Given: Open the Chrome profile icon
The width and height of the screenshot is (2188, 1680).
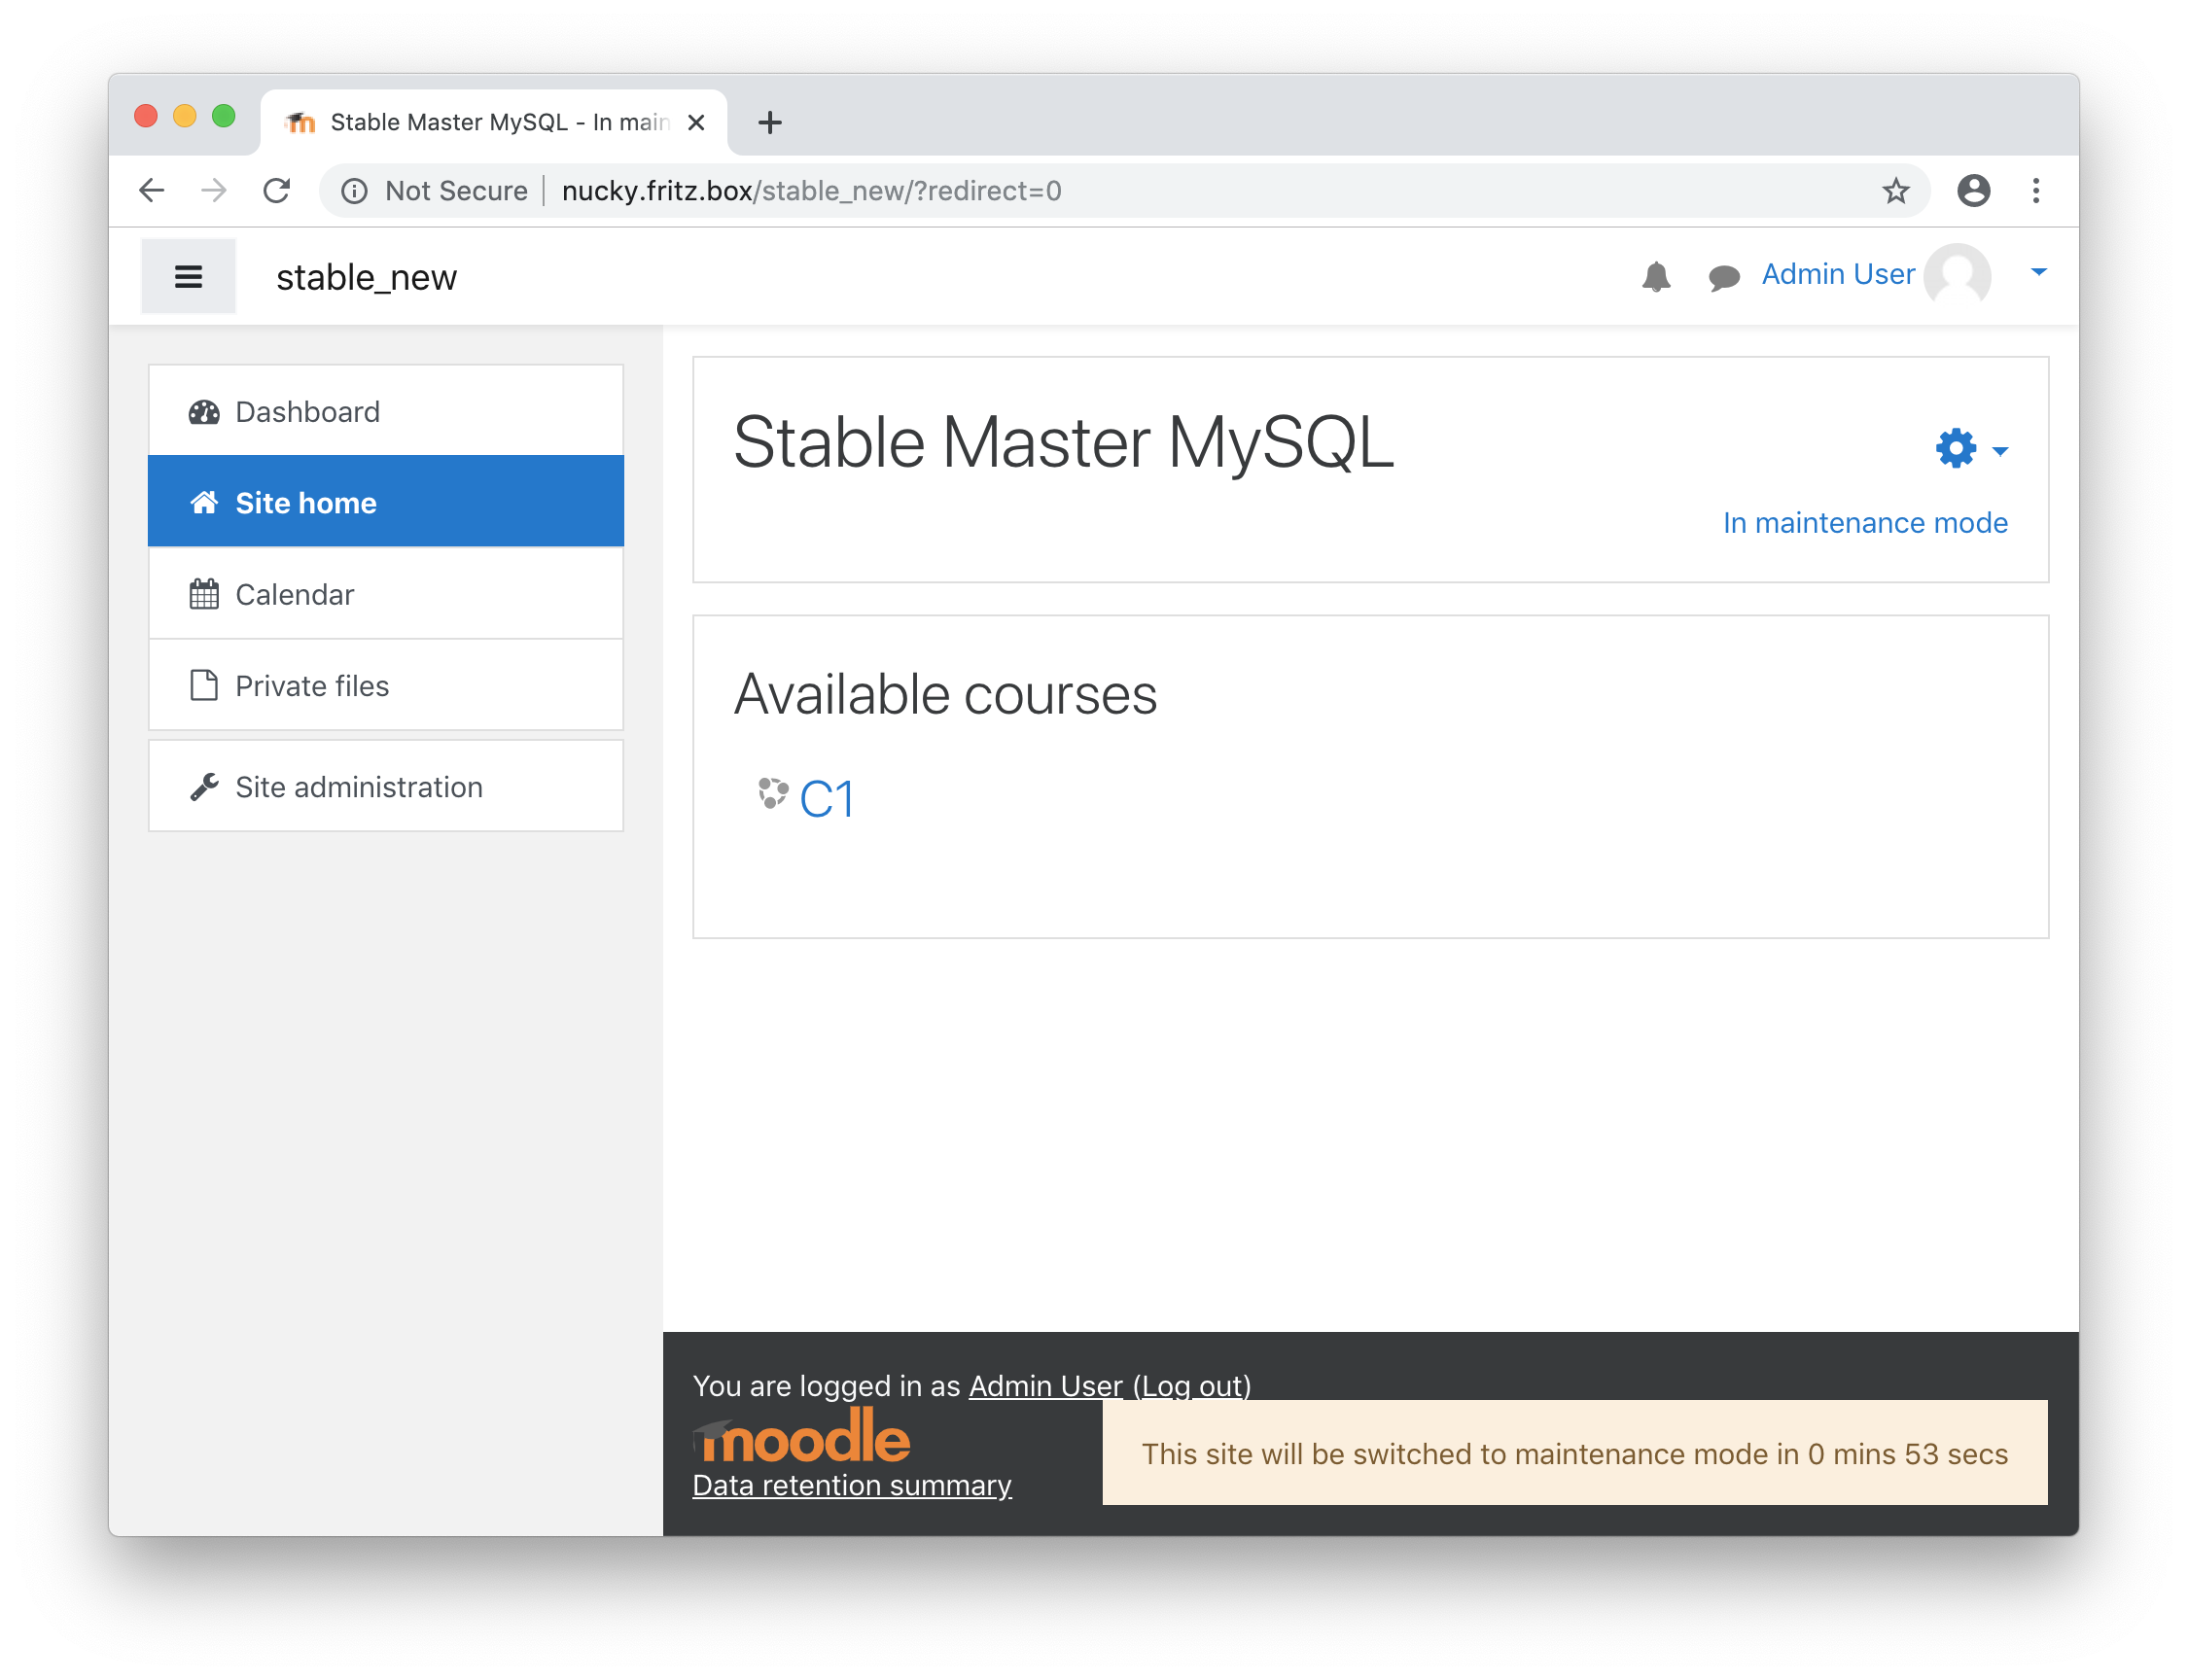Looking at the screenshot, I should (1973, 190).
